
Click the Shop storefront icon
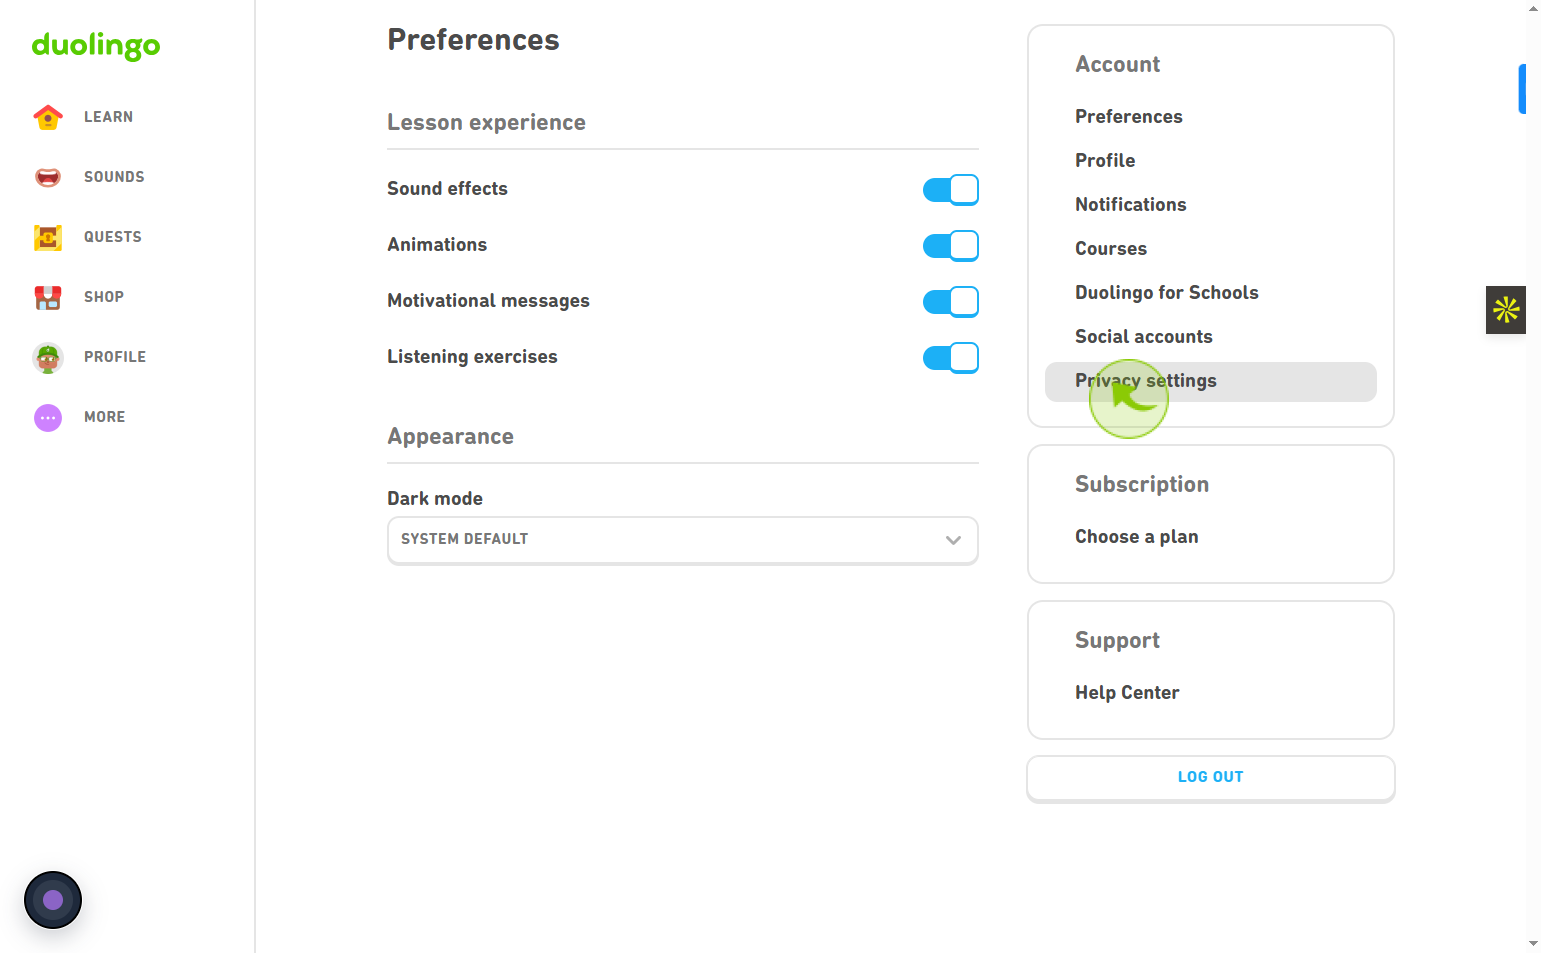48,297
